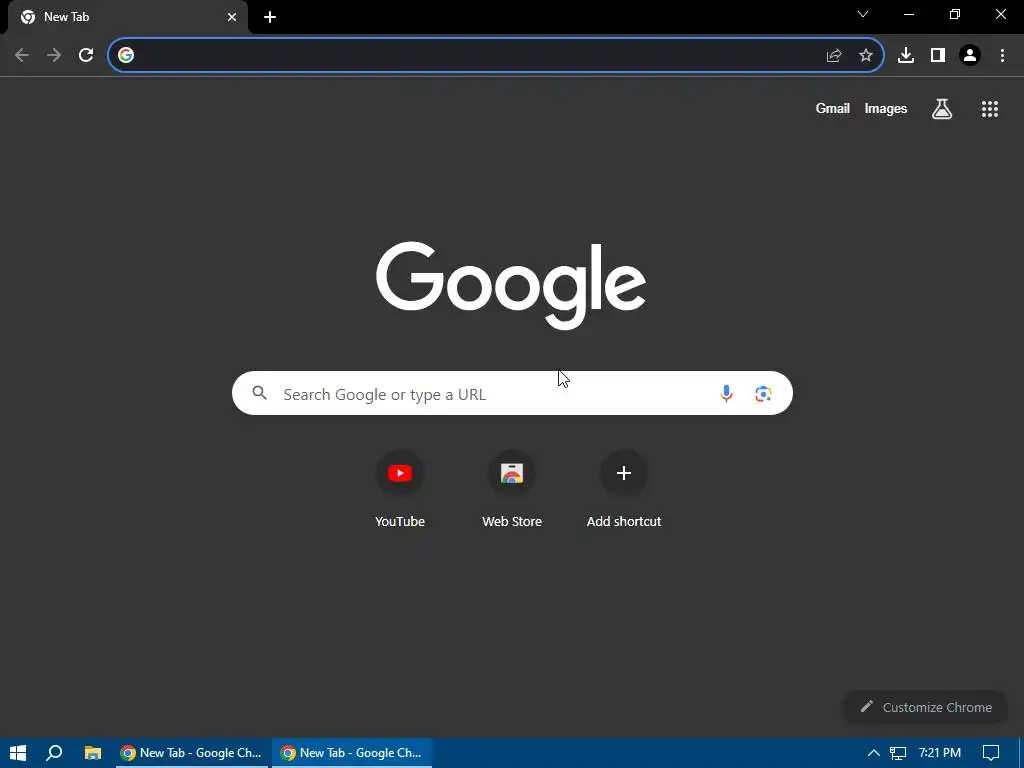Image resolution: width=1024 pixels, height=768 pixels.
Task: Open Images link
Action: (x=886, y=108)
